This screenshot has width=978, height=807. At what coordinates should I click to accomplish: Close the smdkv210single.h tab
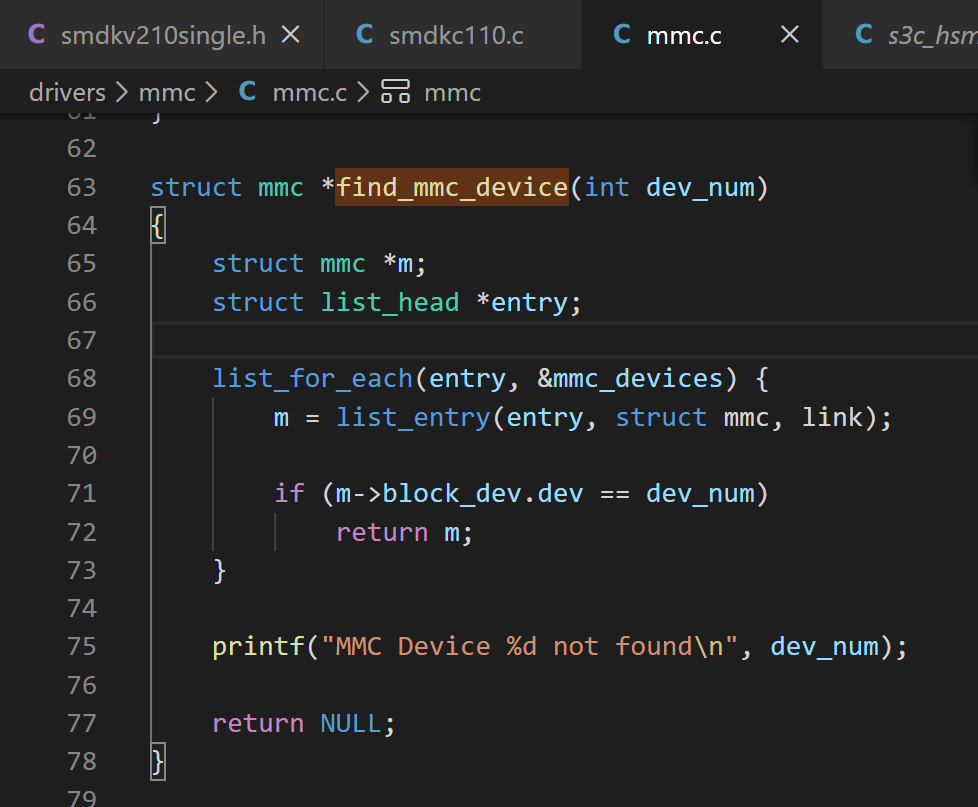click(291, 36)
